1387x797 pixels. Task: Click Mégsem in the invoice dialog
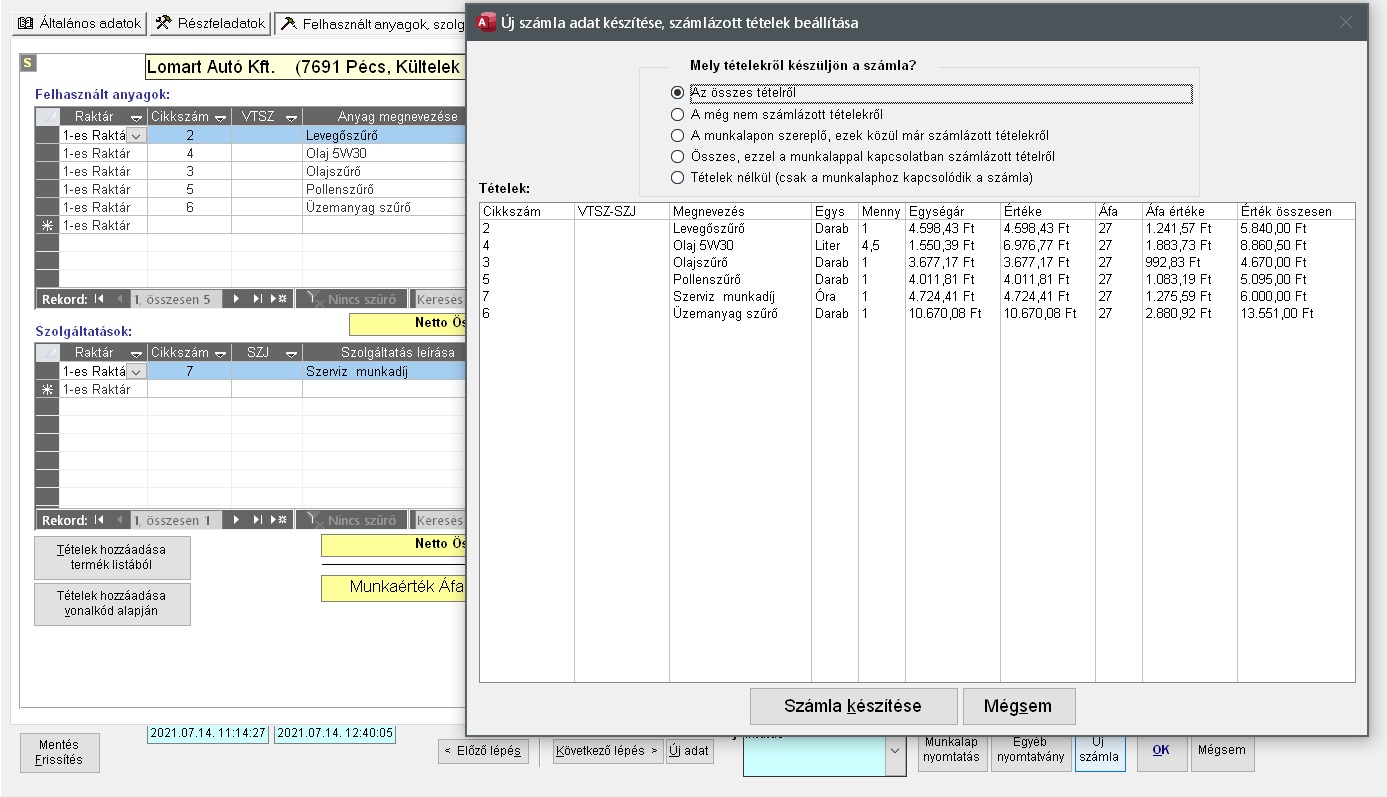1018,706
